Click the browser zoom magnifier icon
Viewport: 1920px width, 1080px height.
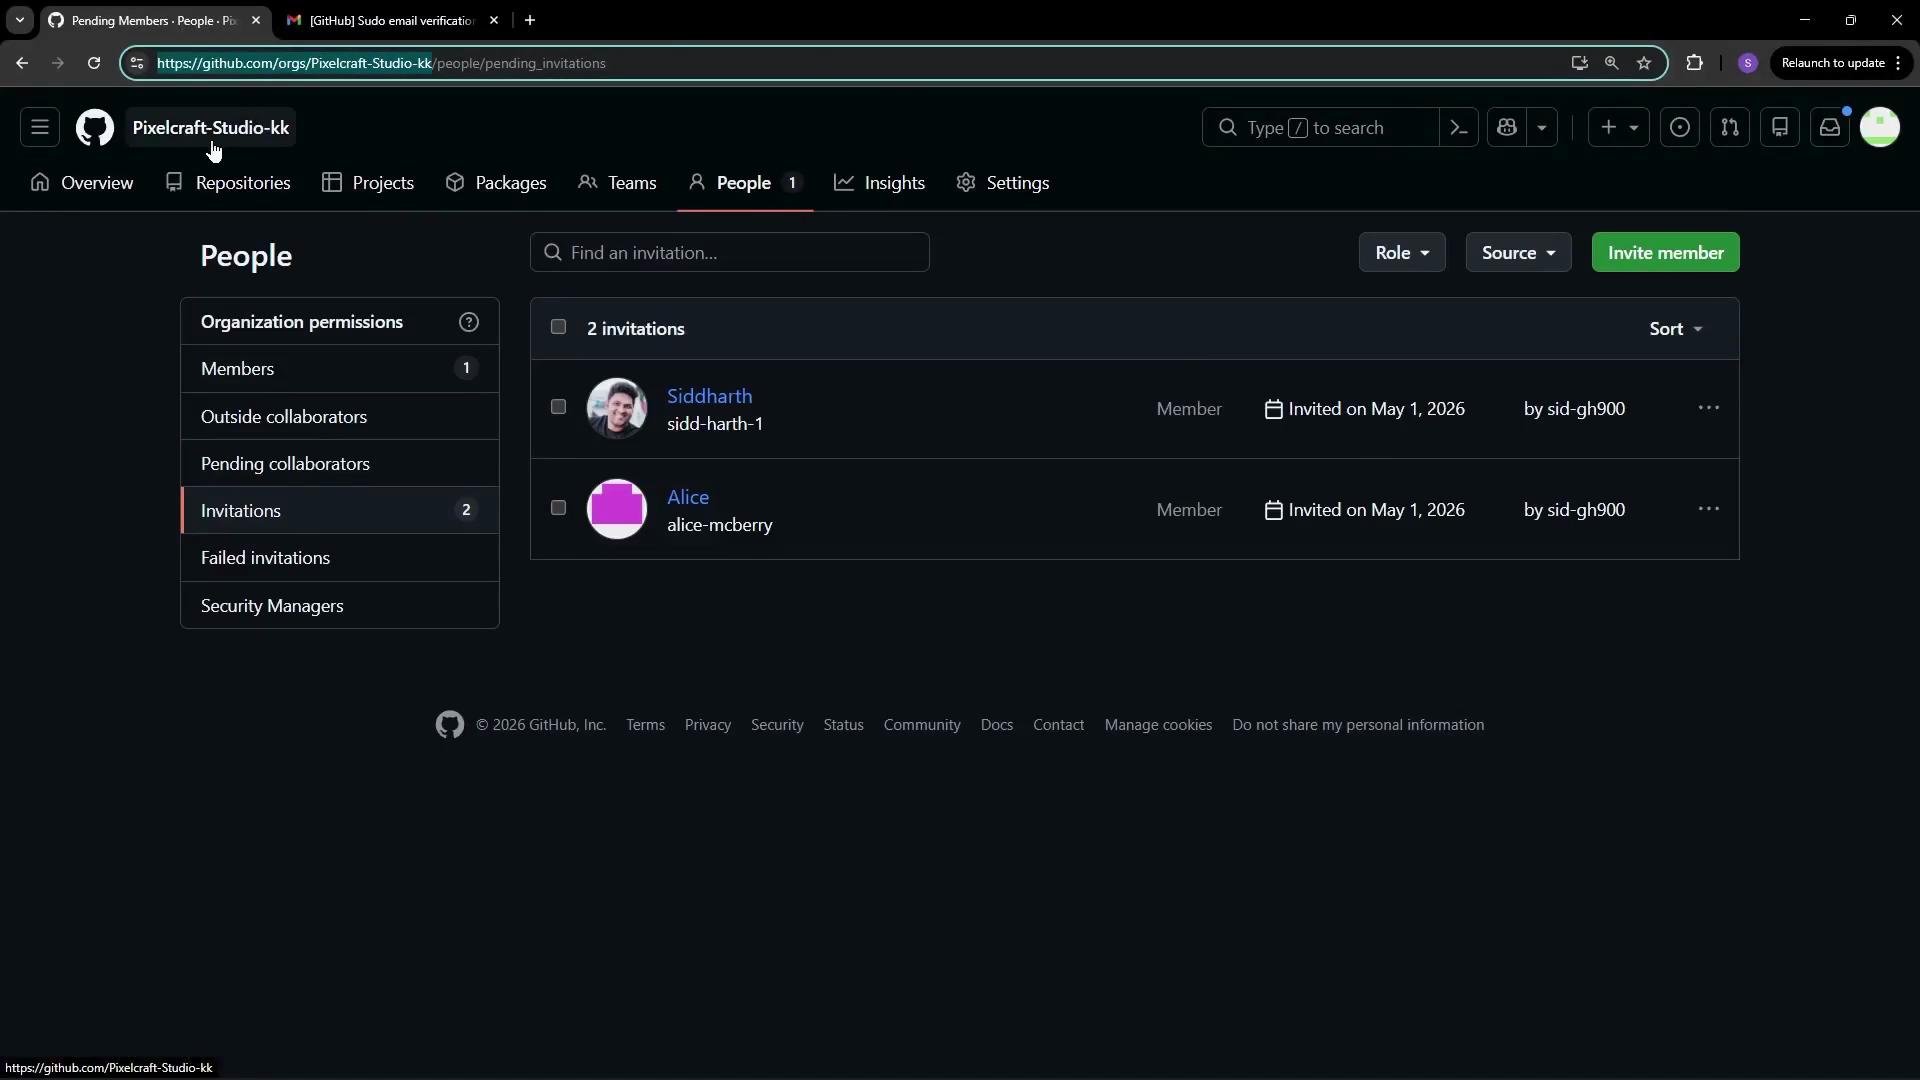click(x=1612, y=63)
